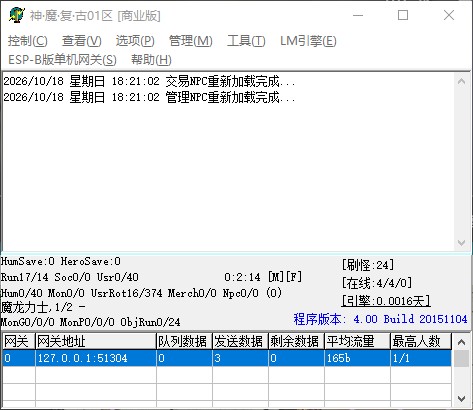Click the [在线:4/4/0] status text
The height and width of the screenshot is (410, 473).
tap(377, 283)
